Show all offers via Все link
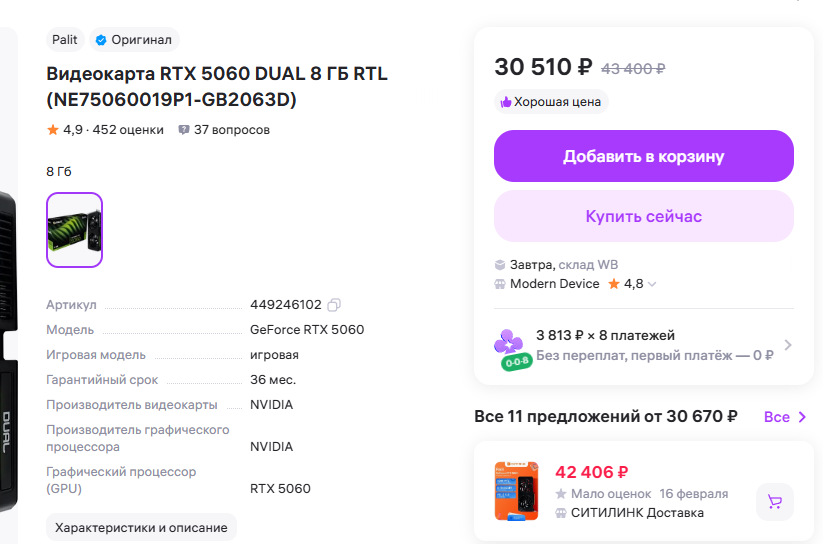This screenshot has height=544, width=823. pos(785,417)
